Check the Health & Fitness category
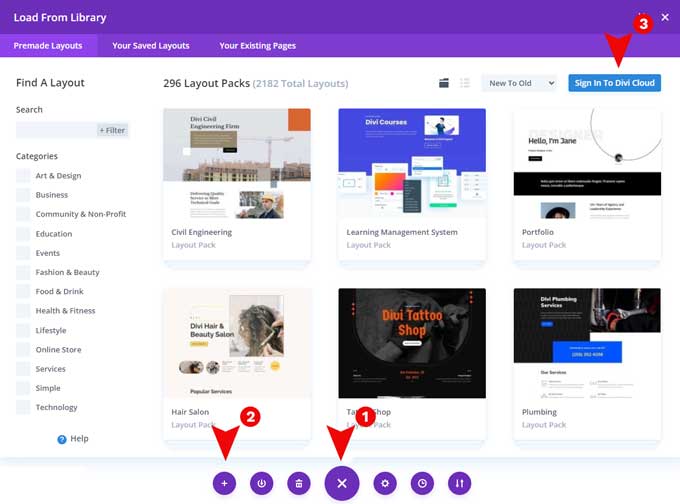Screen dimensions: 680x504 23,311
